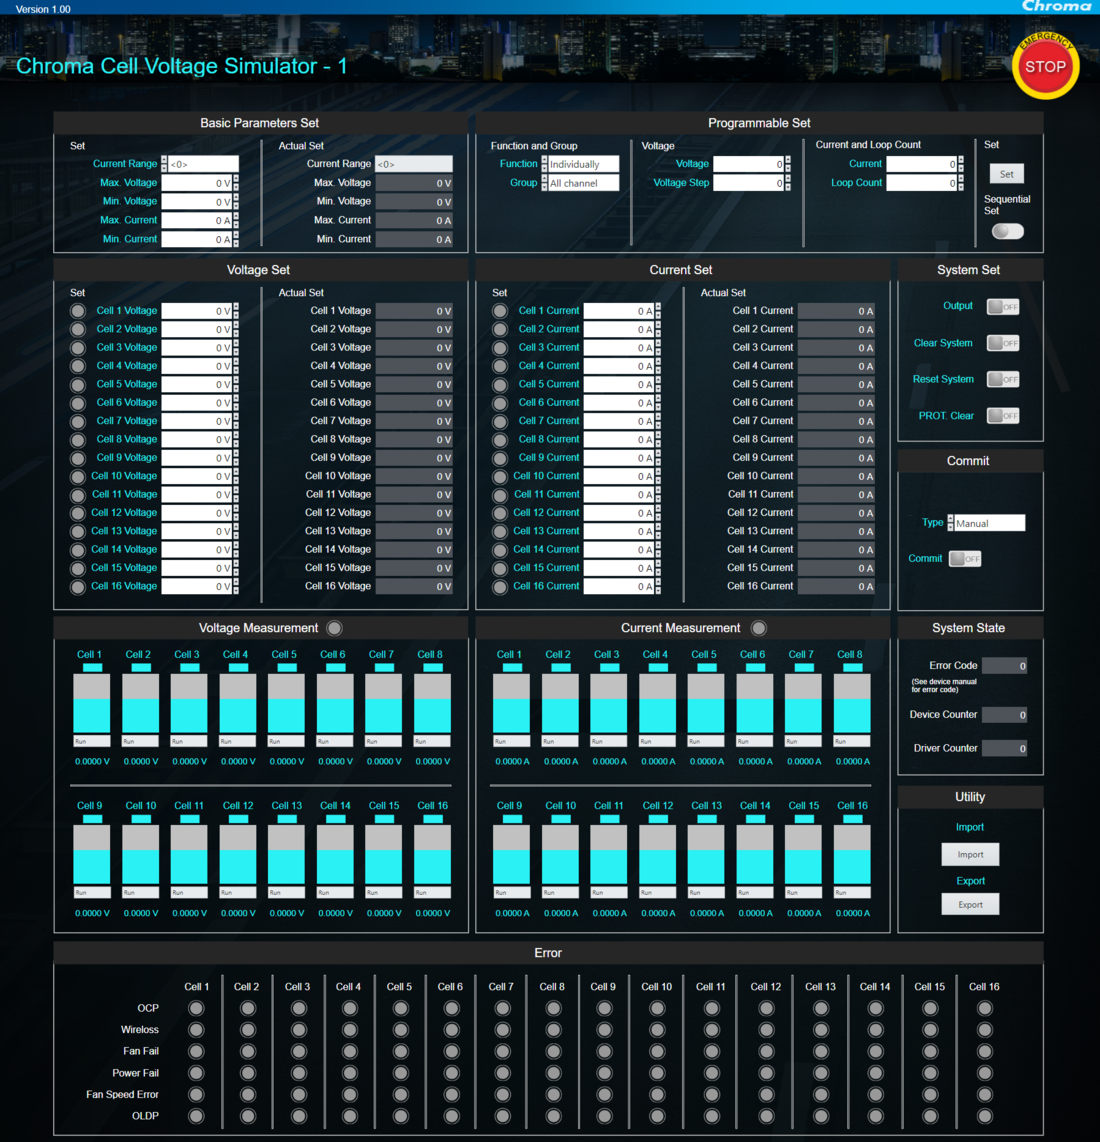
Task: Click the Cell 2 Current round indicator
Action: click(x=500, y=329)
